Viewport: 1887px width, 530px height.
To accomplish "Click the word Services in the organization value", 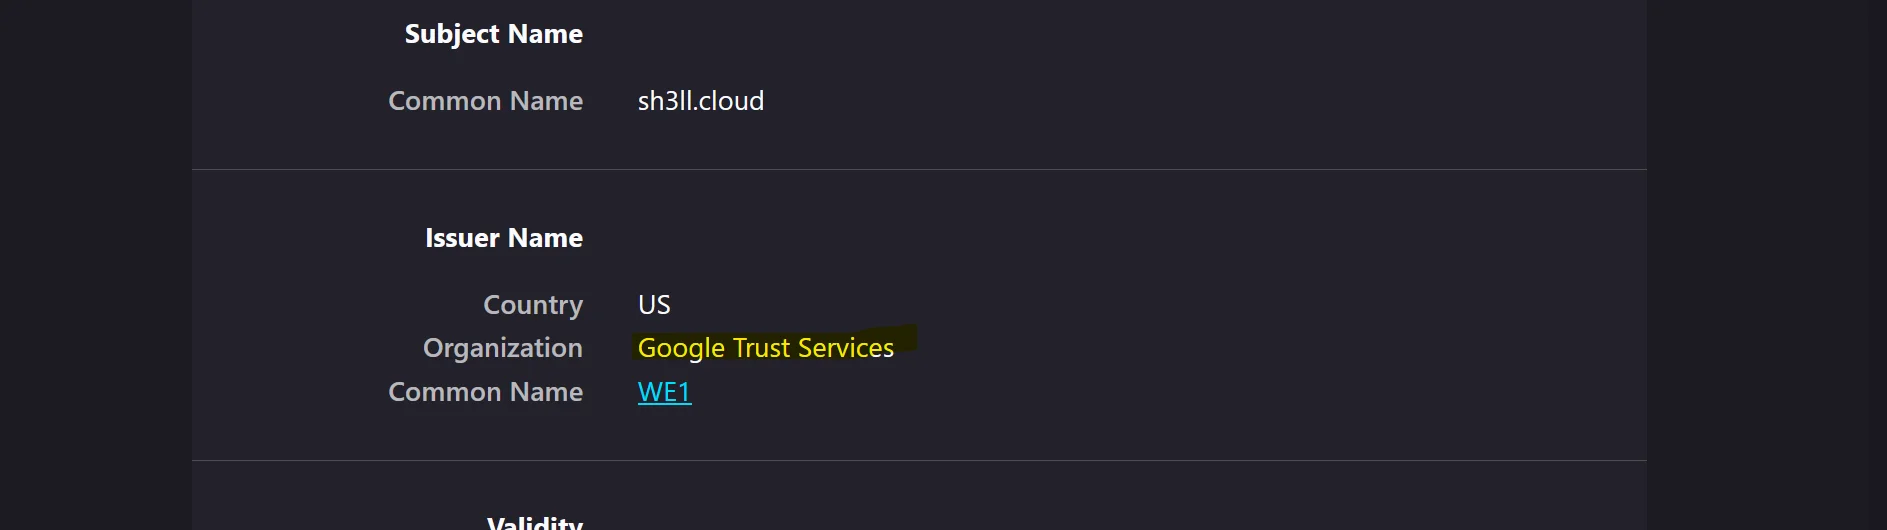I will [846, 348].
